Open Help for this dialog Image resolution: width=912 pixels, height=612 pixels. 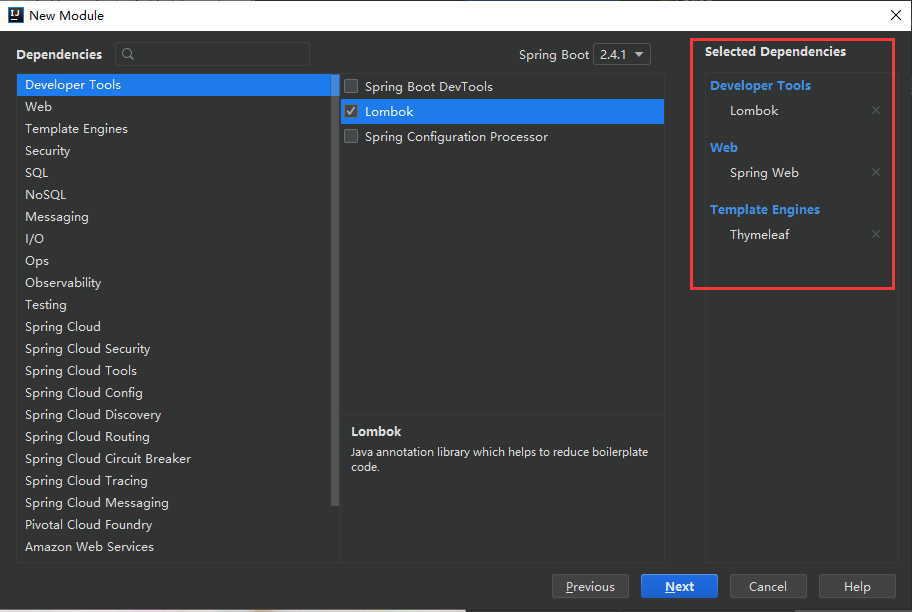[857, 586]
